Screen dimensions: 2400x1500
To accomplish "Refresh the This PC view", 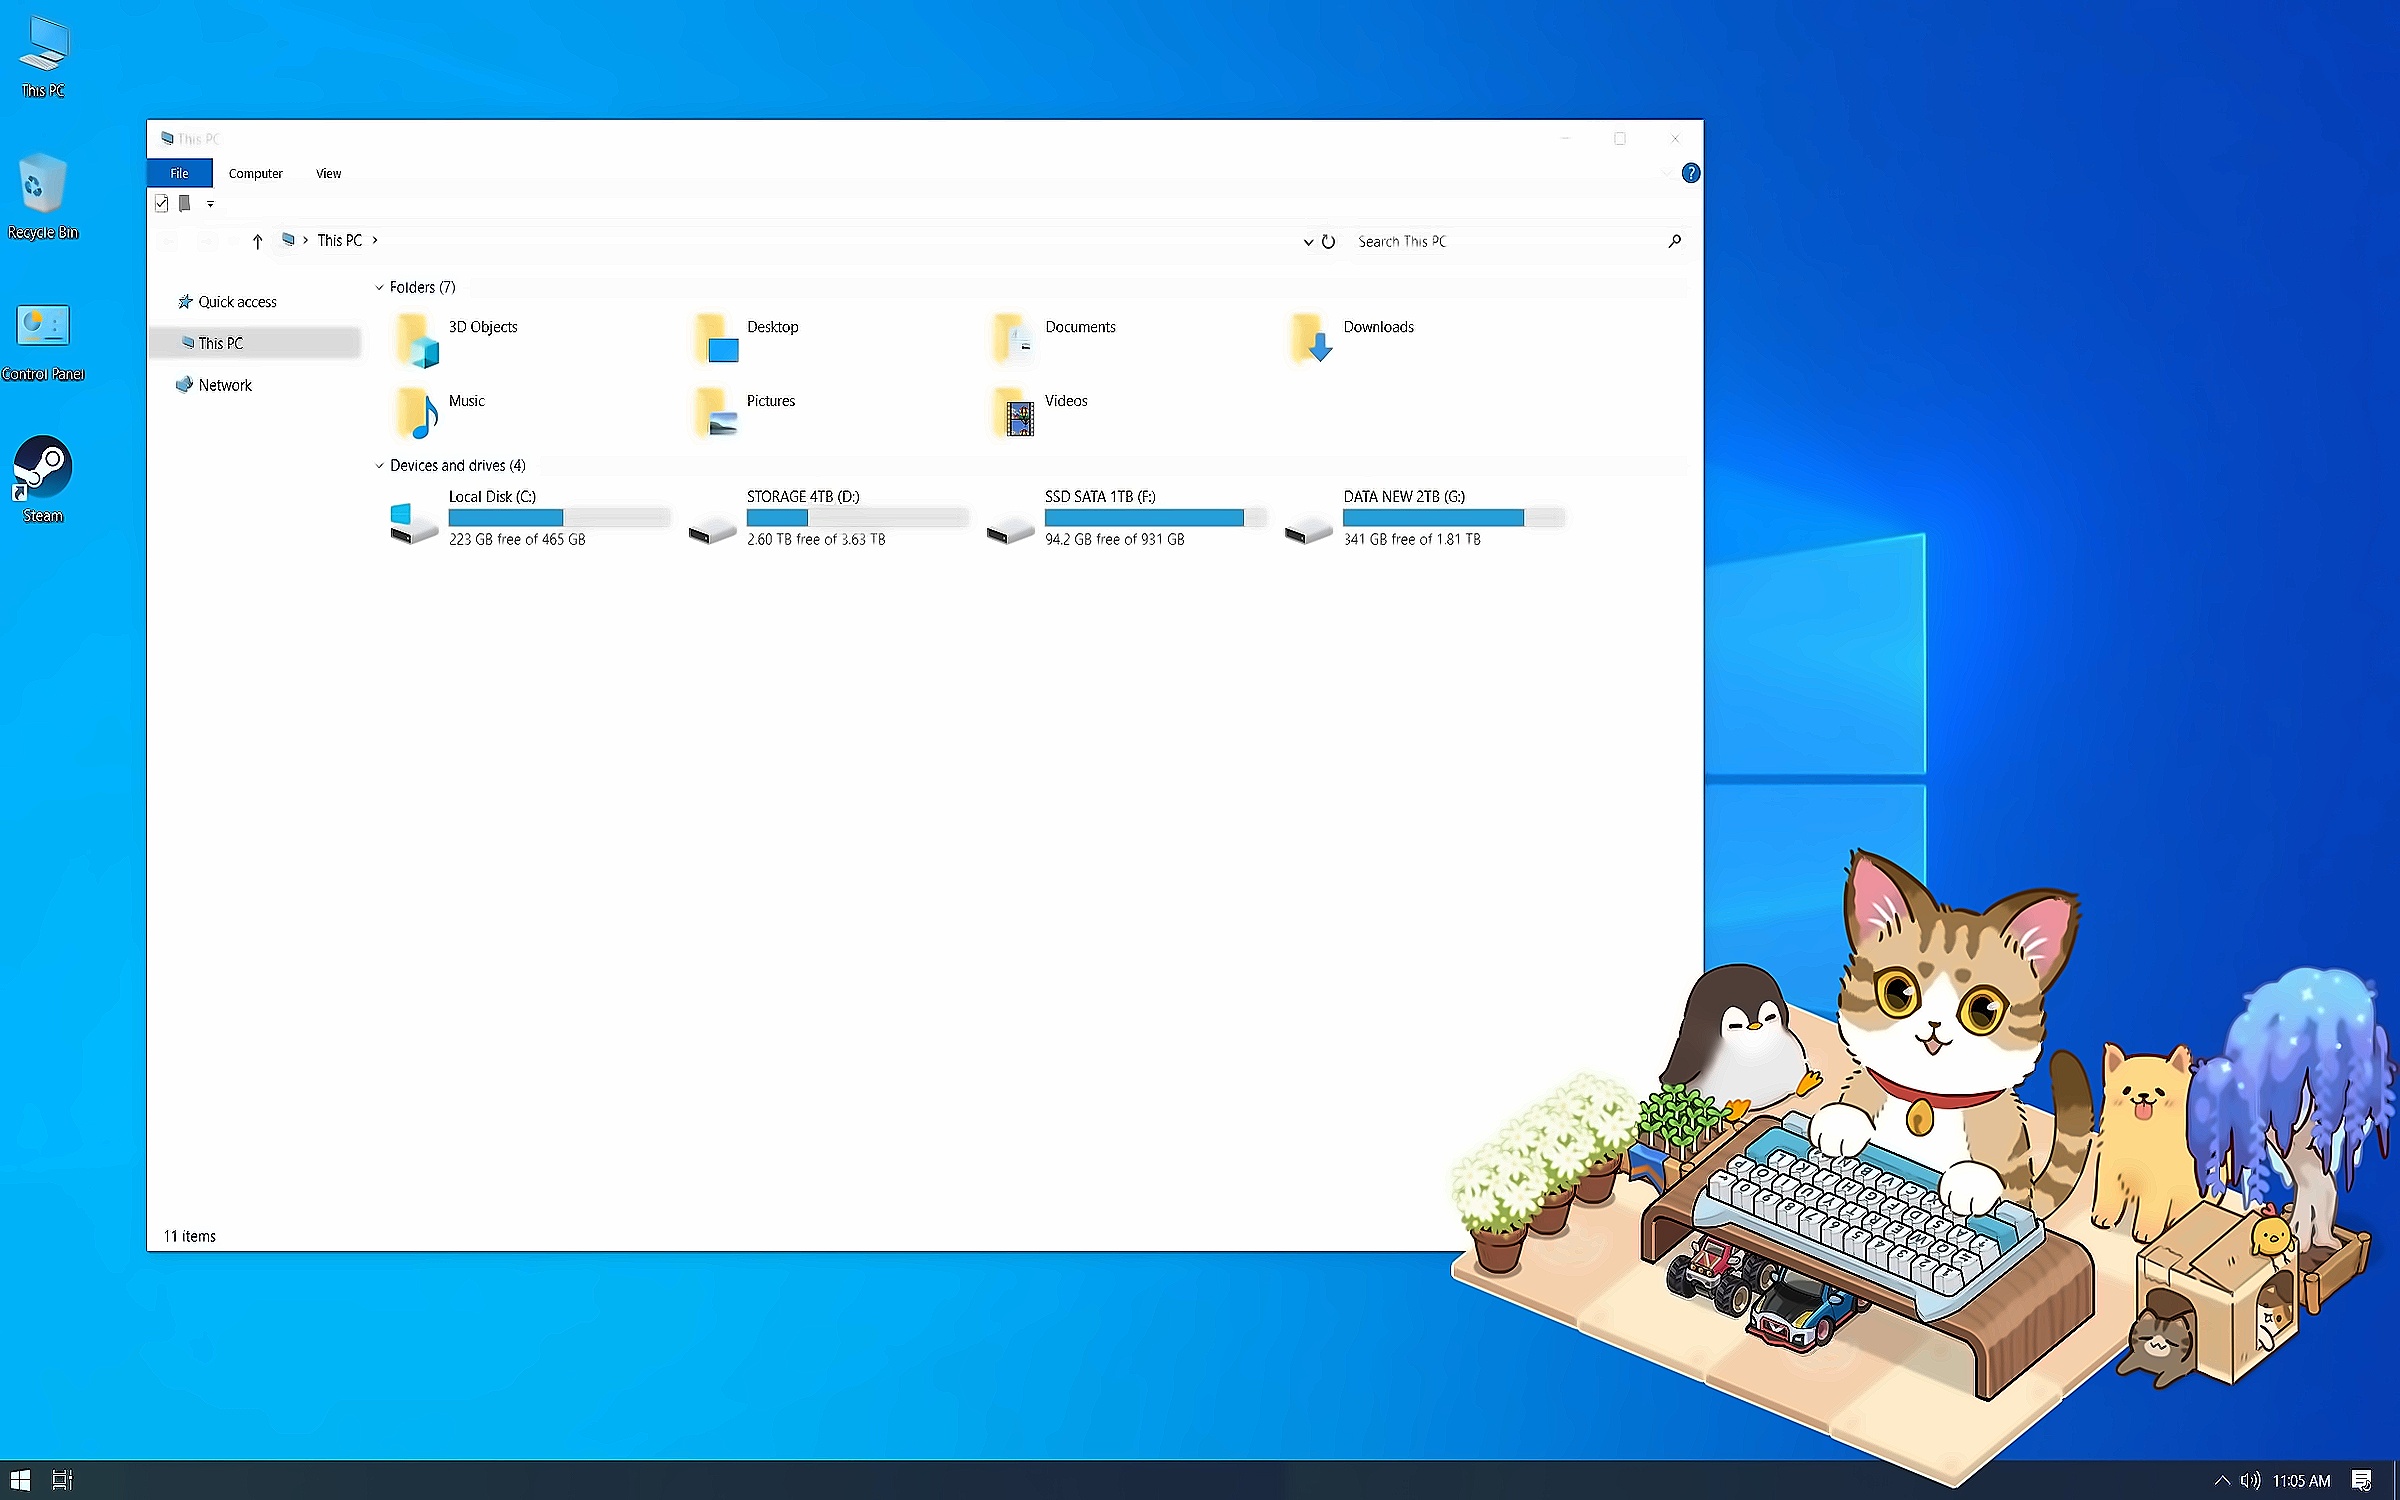I will tap(1328, 241).
